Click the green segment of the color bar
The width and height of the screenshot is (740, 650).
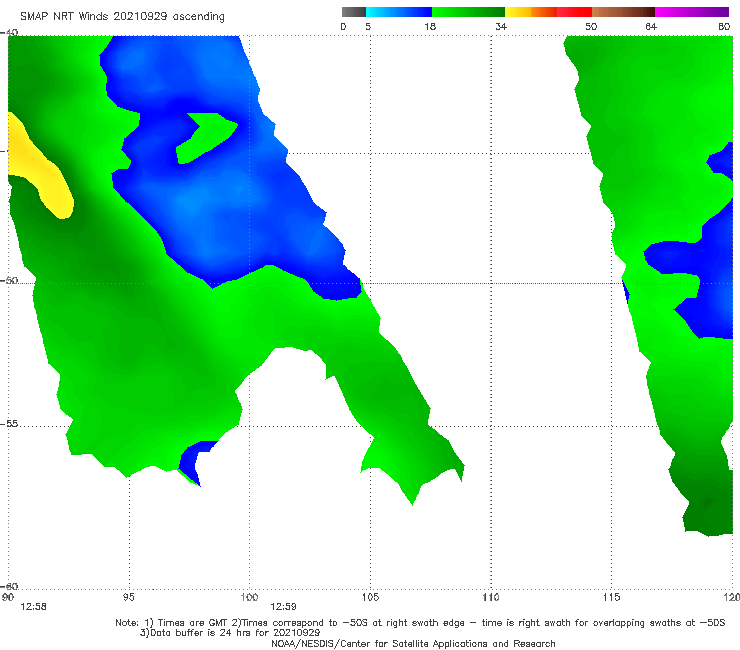[468, 12]
